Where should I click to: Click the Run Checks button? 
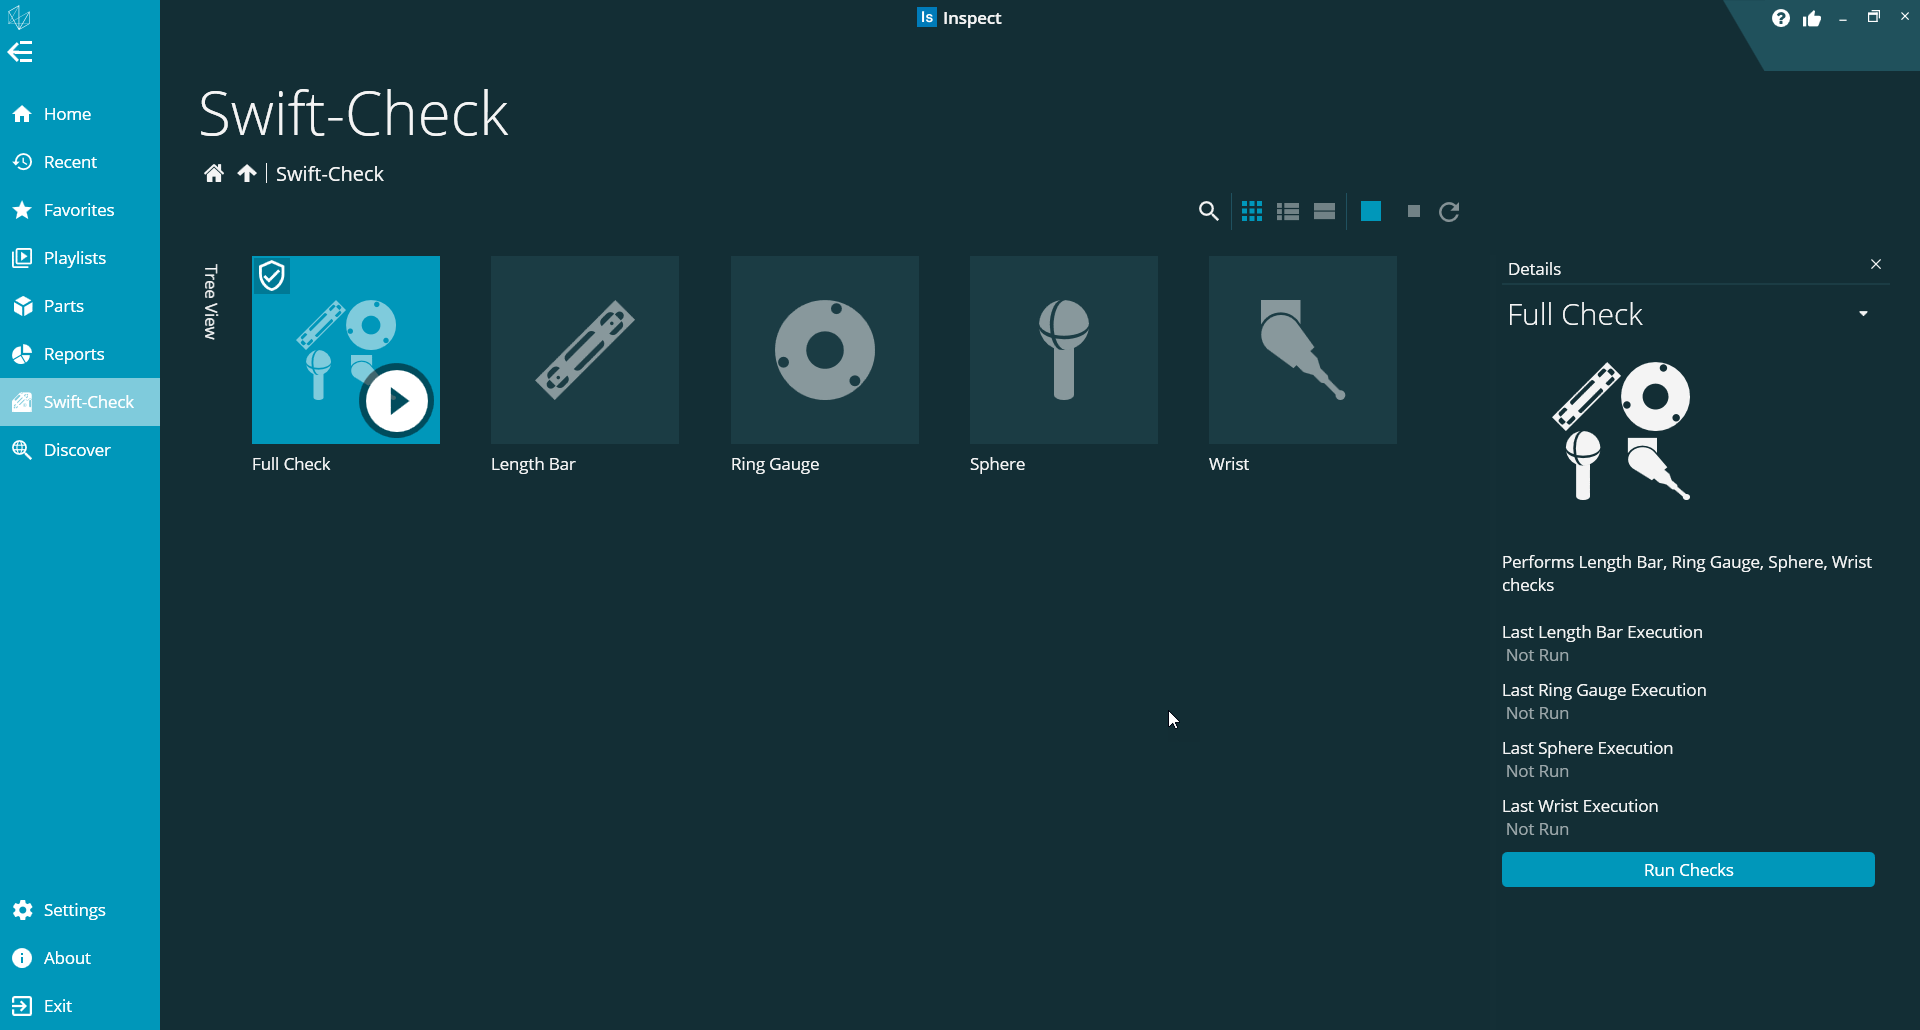[x=1687, y=870]
